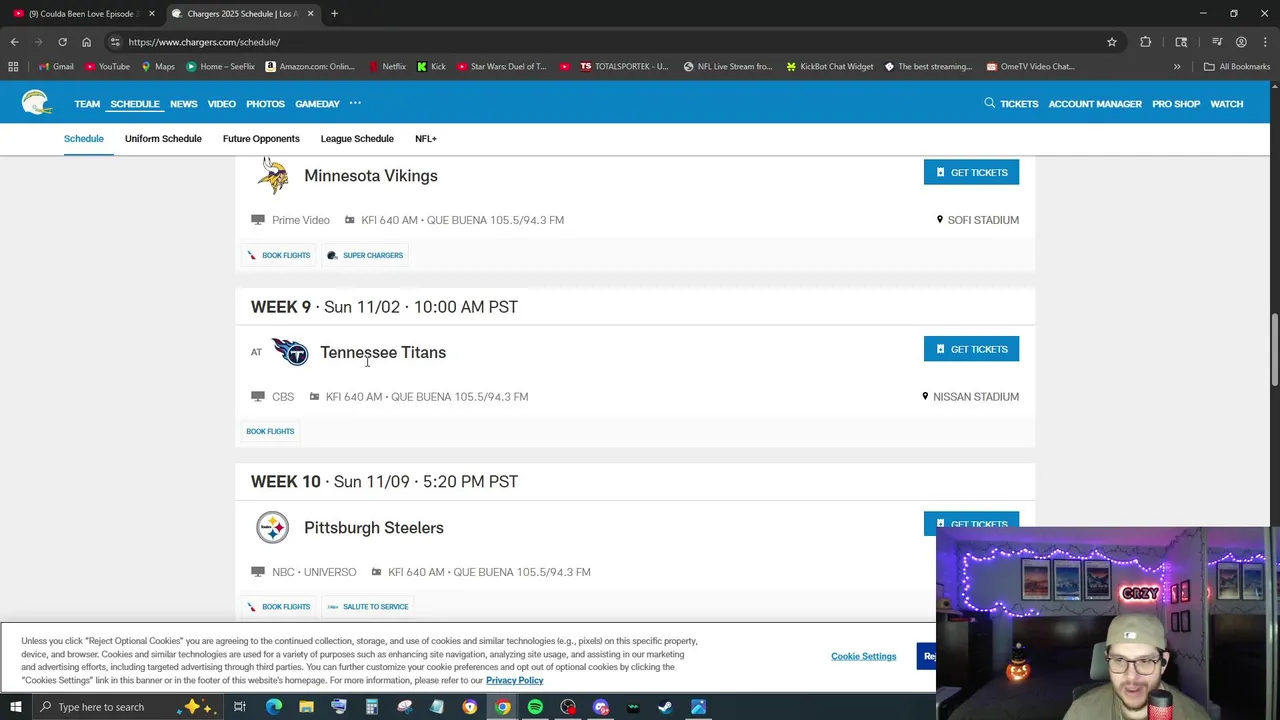The image size is (1280, 720).
Task: Click the Tennessee Titans team name
Action: [x=383, y=352]
